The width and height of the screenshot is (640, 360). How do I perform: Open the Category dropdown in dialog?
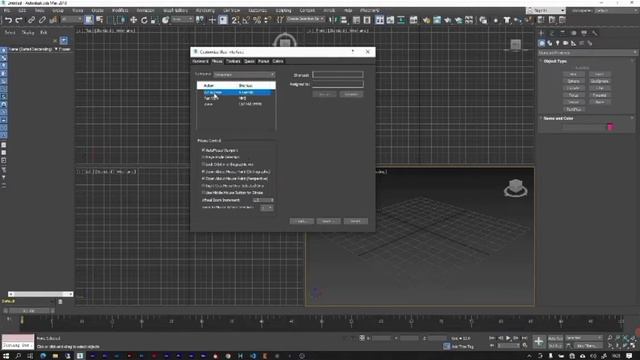click(x=244, y=75)
